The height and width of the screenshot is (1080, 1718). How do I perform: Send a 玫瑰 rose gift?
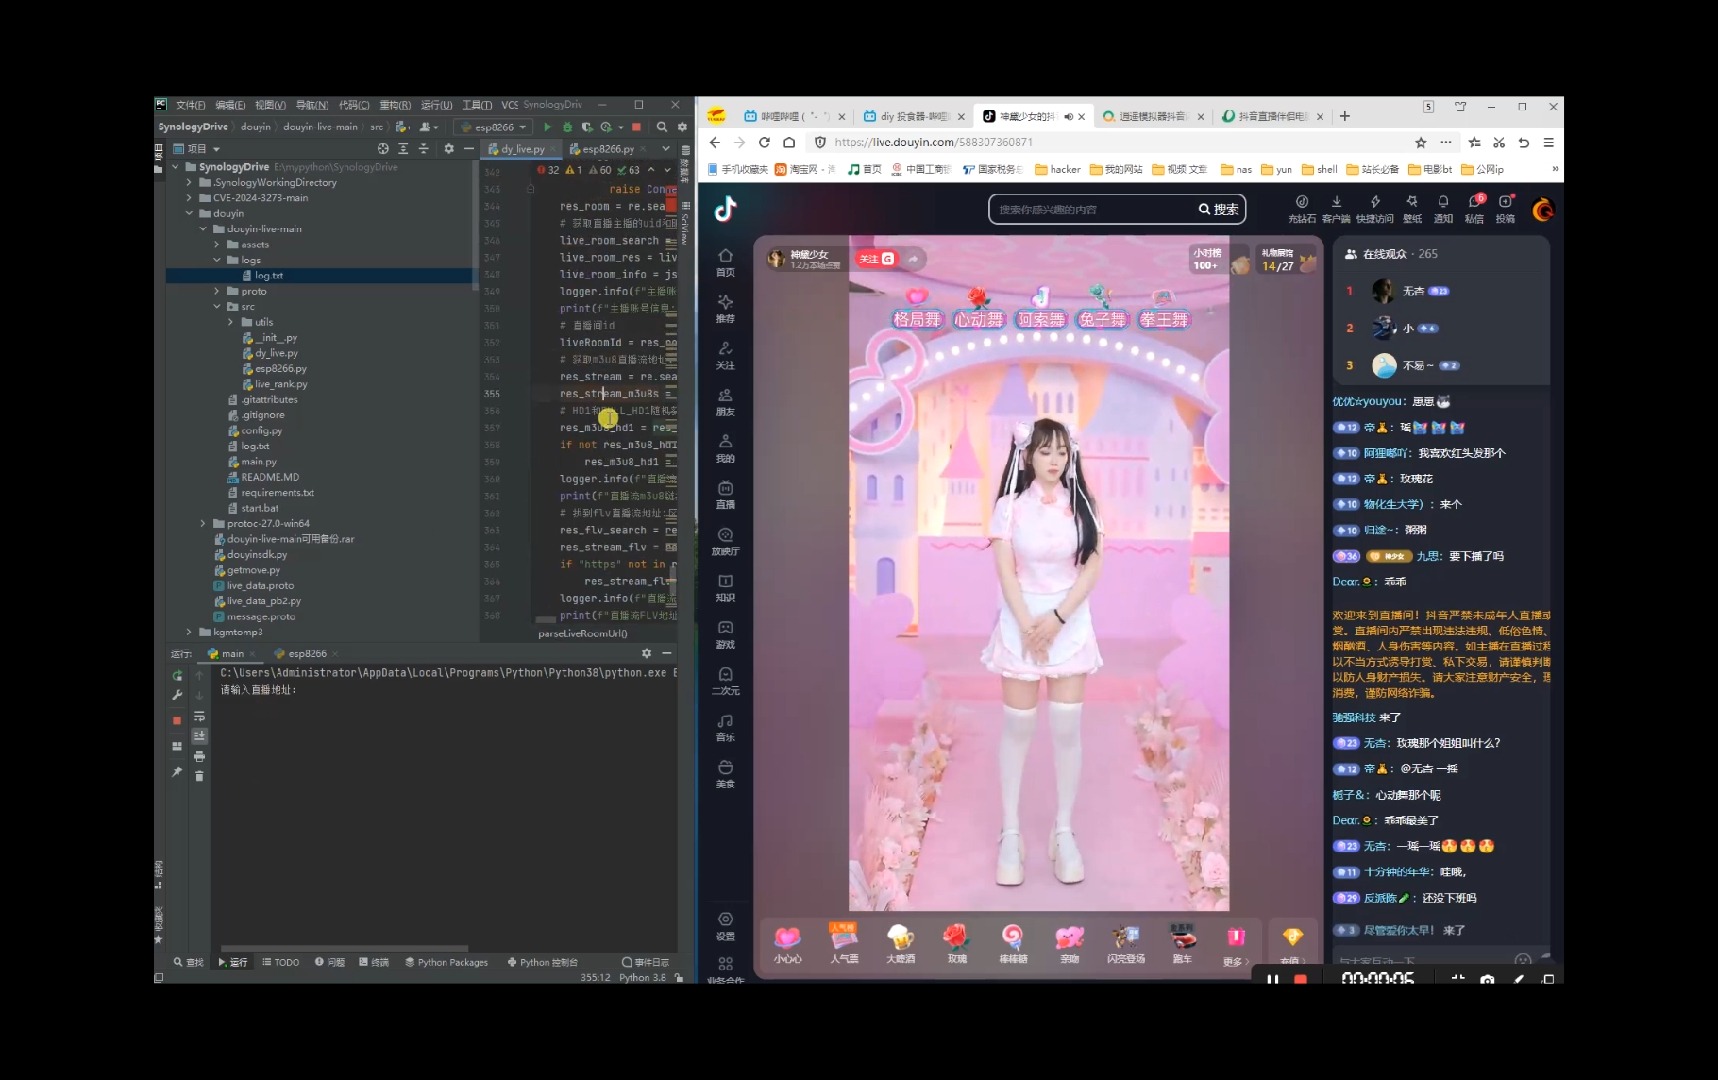click(x=956, y=941)
